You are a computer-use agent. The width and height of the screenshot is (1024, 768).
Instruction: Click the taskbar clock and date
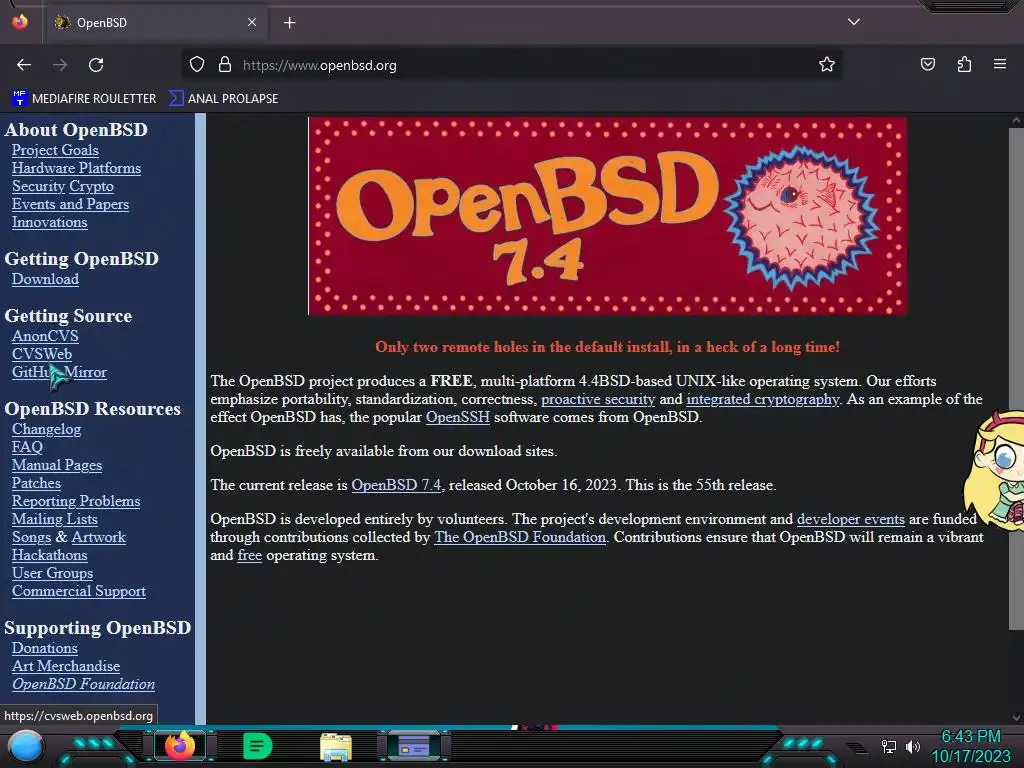point(971,746)
